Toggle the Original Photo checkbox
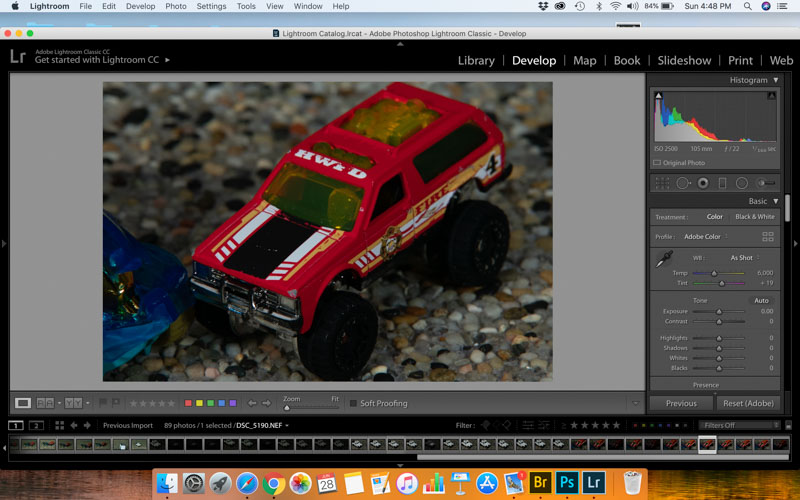The image size is (800, 500). pyautogui.click(x=657, y=163)
